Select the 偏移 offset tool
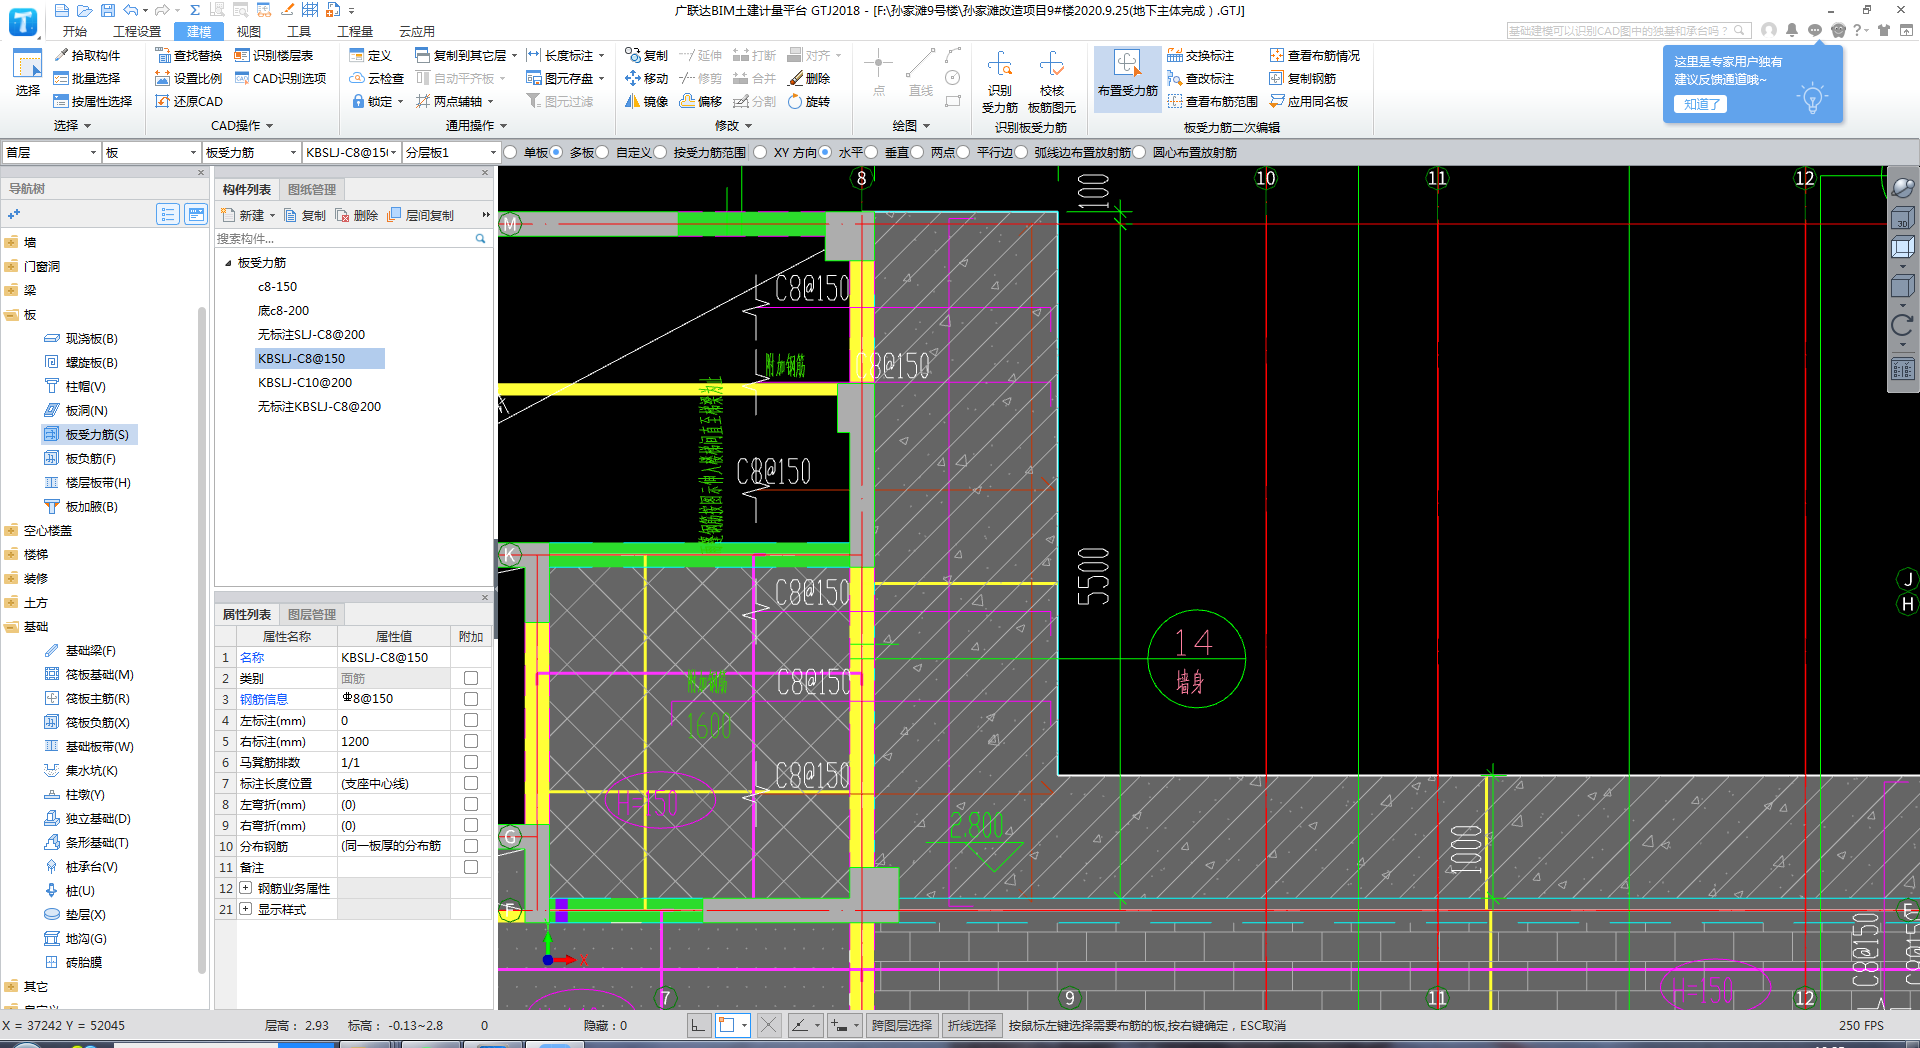The image size is (1920, 1048). (700, 101)
